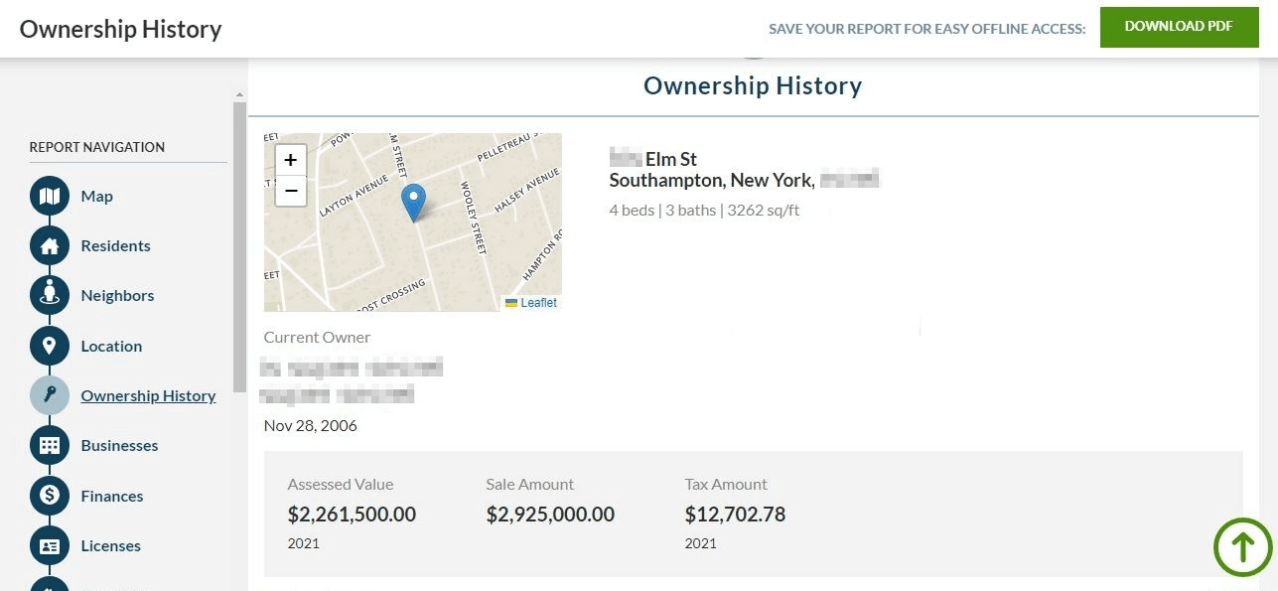Open the Leaflet attribution link
This screenshot has width=1278, height=591.
(x=538, y=303)
